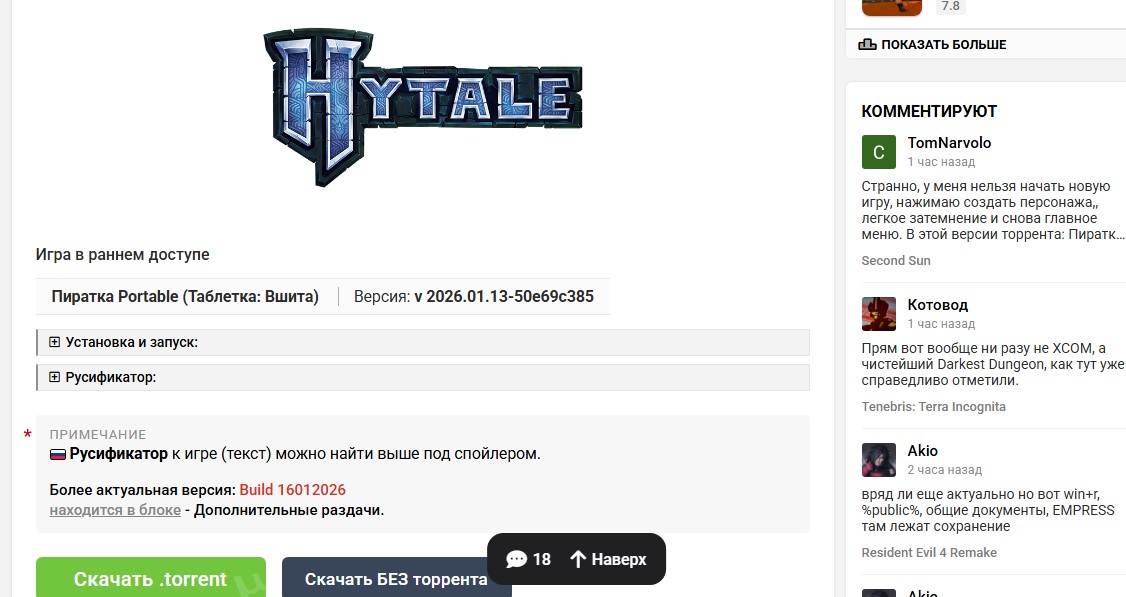Open the Resident Evil 4 Remake link

click(929, 552)
